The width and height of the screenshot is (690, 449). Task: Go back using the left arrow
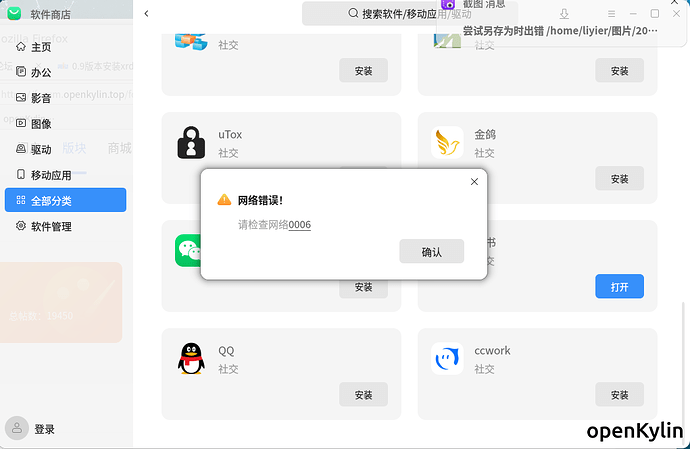(146, 14)
